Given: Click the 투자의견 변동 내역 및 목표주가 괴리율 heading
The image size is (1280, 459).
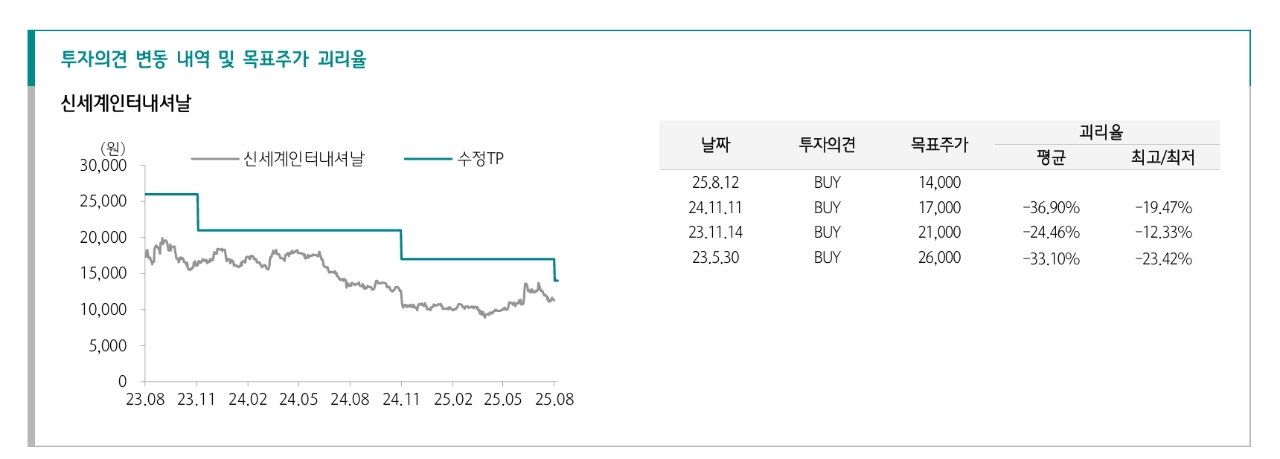Looking at the screenshot, I should pos(214,60).
